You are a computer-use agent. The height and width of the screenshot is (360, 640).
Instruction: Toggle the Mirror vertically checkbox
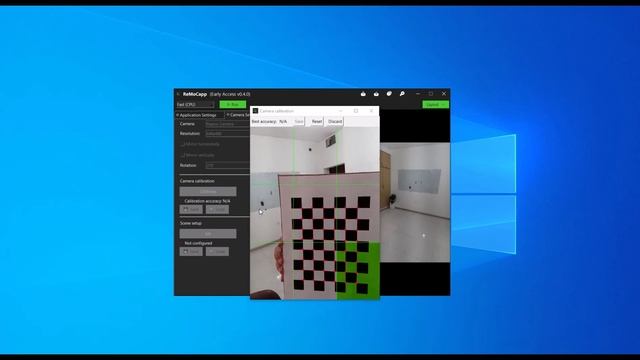pos(183,156)
